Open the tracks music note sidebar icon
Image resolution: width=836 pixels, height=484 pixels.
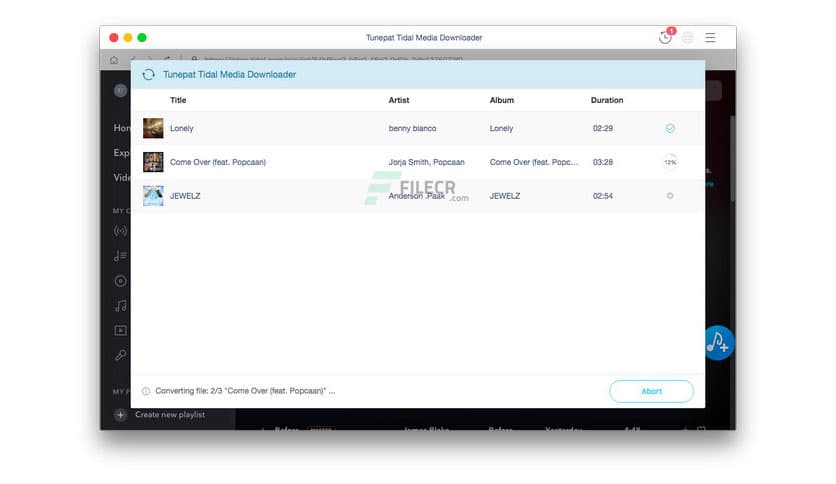click(x=120, y=305)
